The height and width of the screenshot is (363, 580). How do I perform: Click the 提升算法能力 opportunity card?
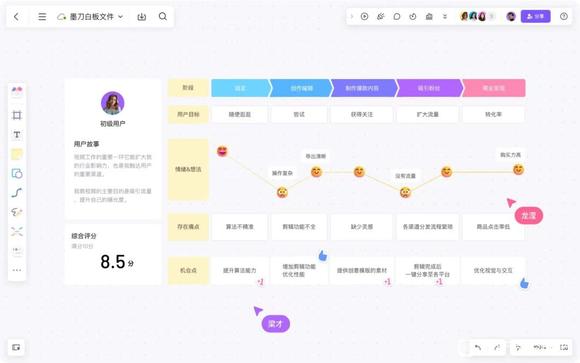click(239, 270)
